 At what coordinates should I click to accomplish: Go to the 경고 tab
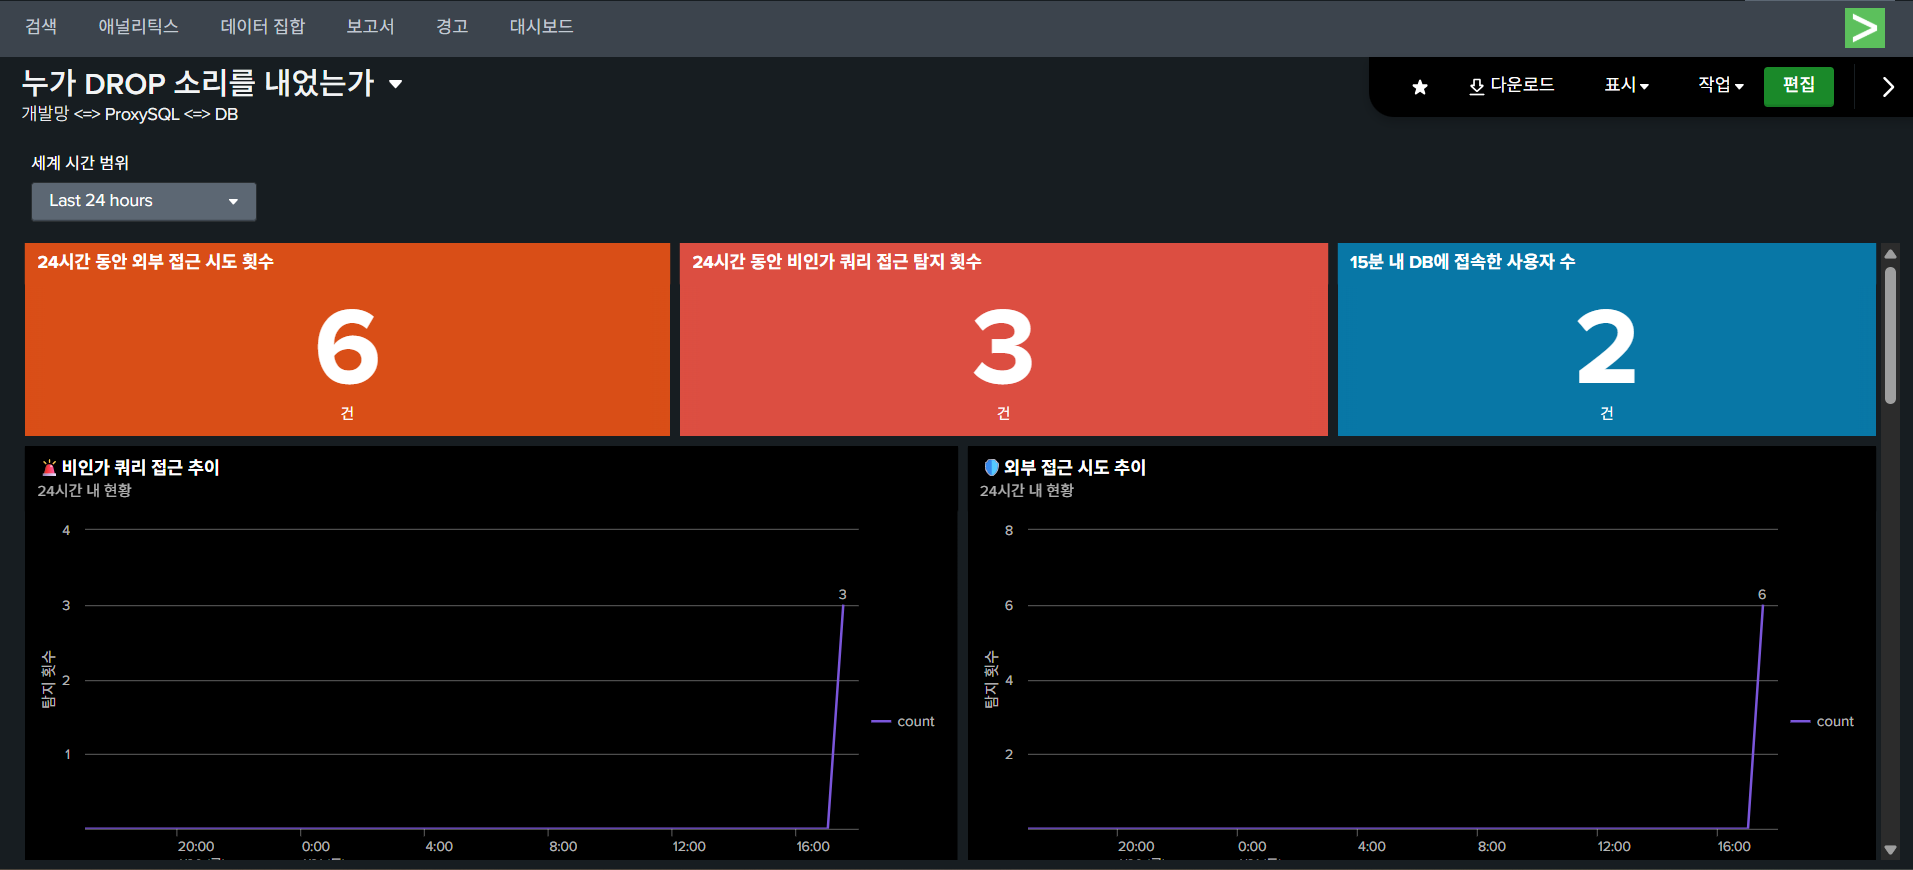click(452, 27)
